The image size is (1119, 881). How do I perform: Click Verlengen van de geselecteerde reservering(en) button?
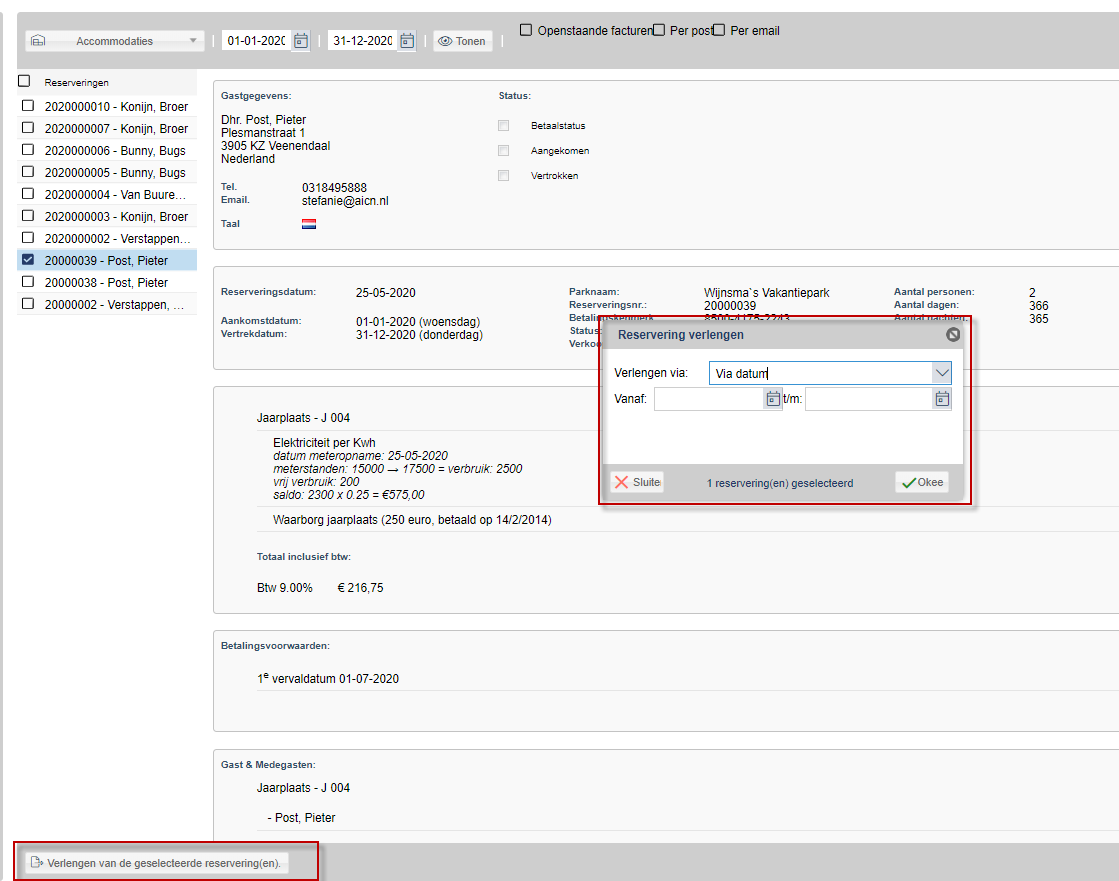157,863
